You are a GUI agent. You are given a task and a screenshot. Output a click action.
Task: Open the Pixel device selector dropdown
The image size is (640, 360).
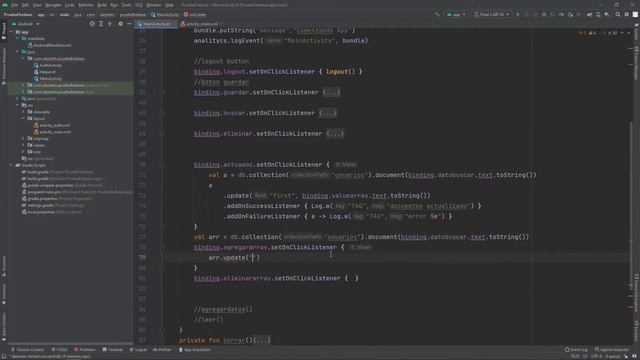[492, 14]
